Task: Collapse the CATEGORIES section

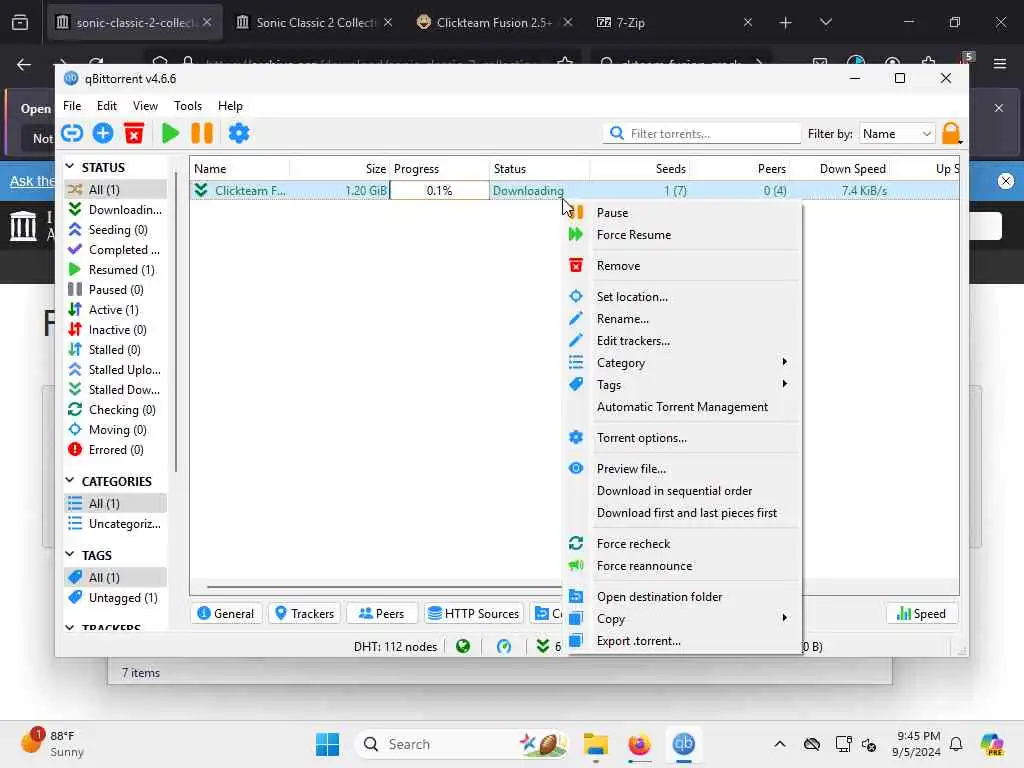Action: pyautogui.click(x=70, y=481)
